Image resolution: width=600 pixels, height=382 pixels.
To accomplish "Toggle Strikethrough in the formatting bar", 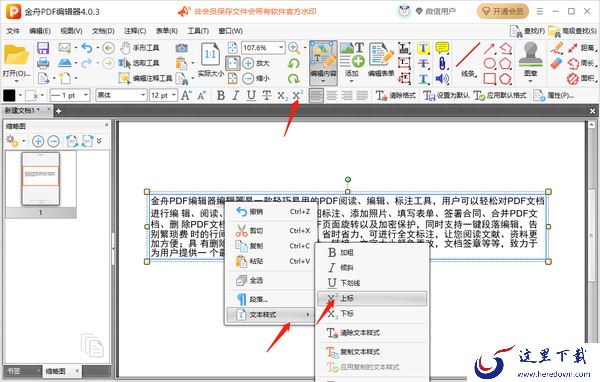I will pyautogui.click(x=267, y=95).
